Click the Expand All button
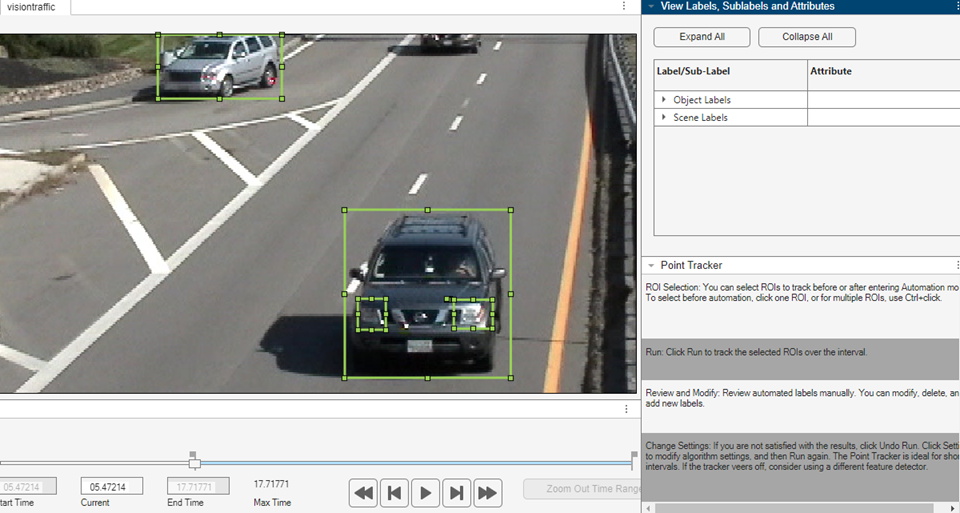 coord(702,37)
